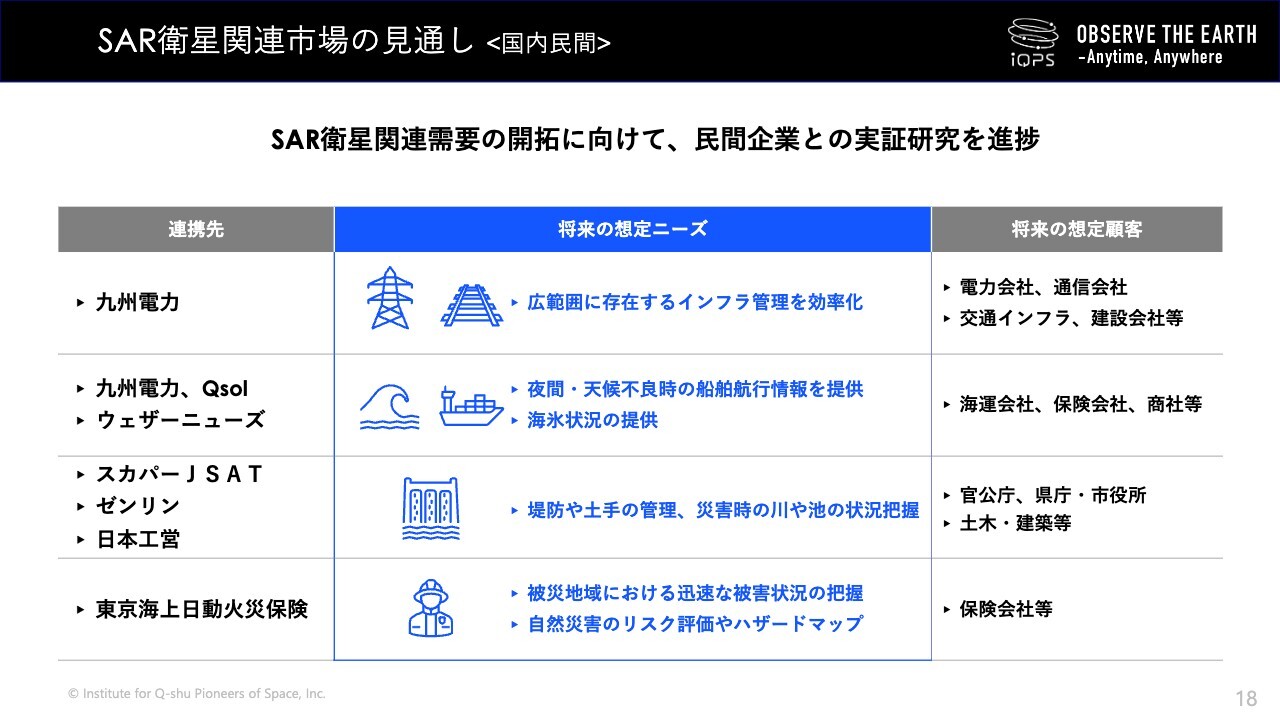Click the 九州電力、Qsol partner entry

pos(171,388)
